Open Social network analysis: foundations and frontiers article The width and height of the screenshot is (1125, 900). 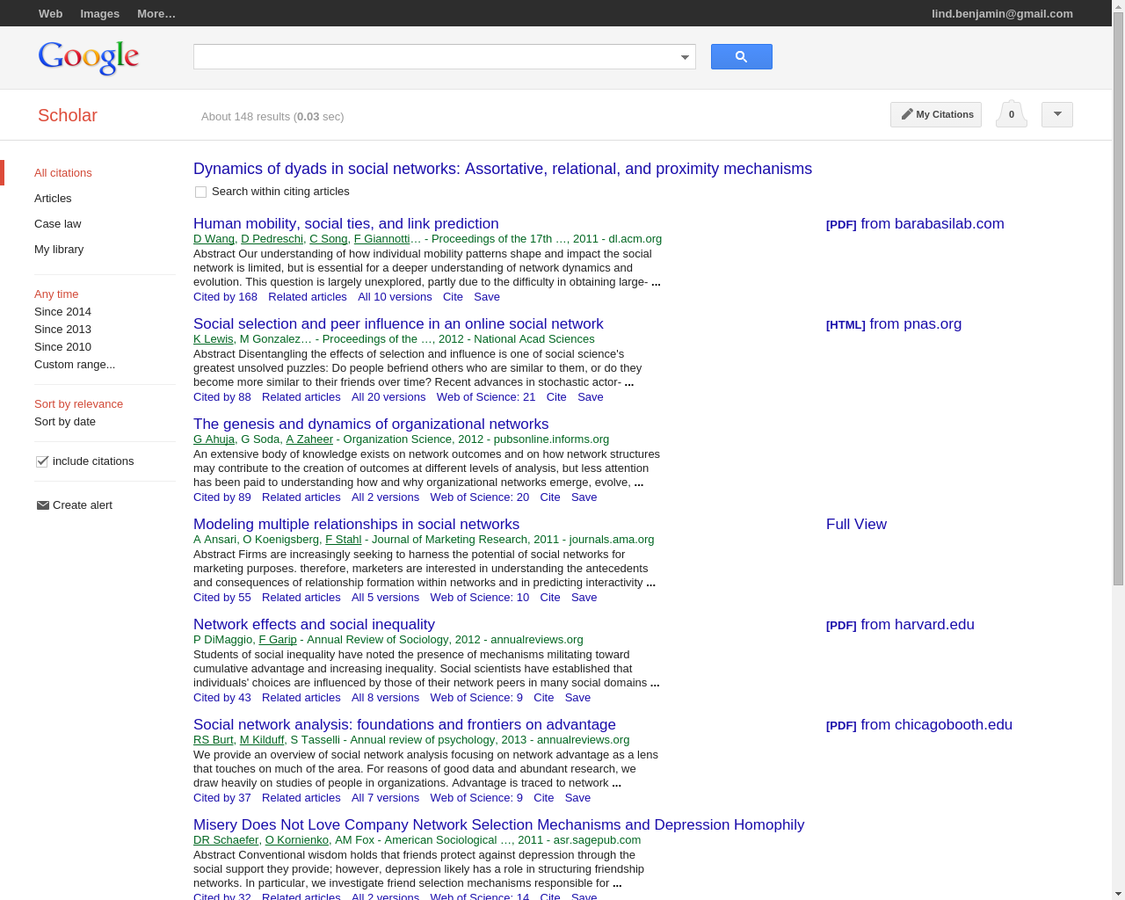pyautogui.click(x=404, y=725)
